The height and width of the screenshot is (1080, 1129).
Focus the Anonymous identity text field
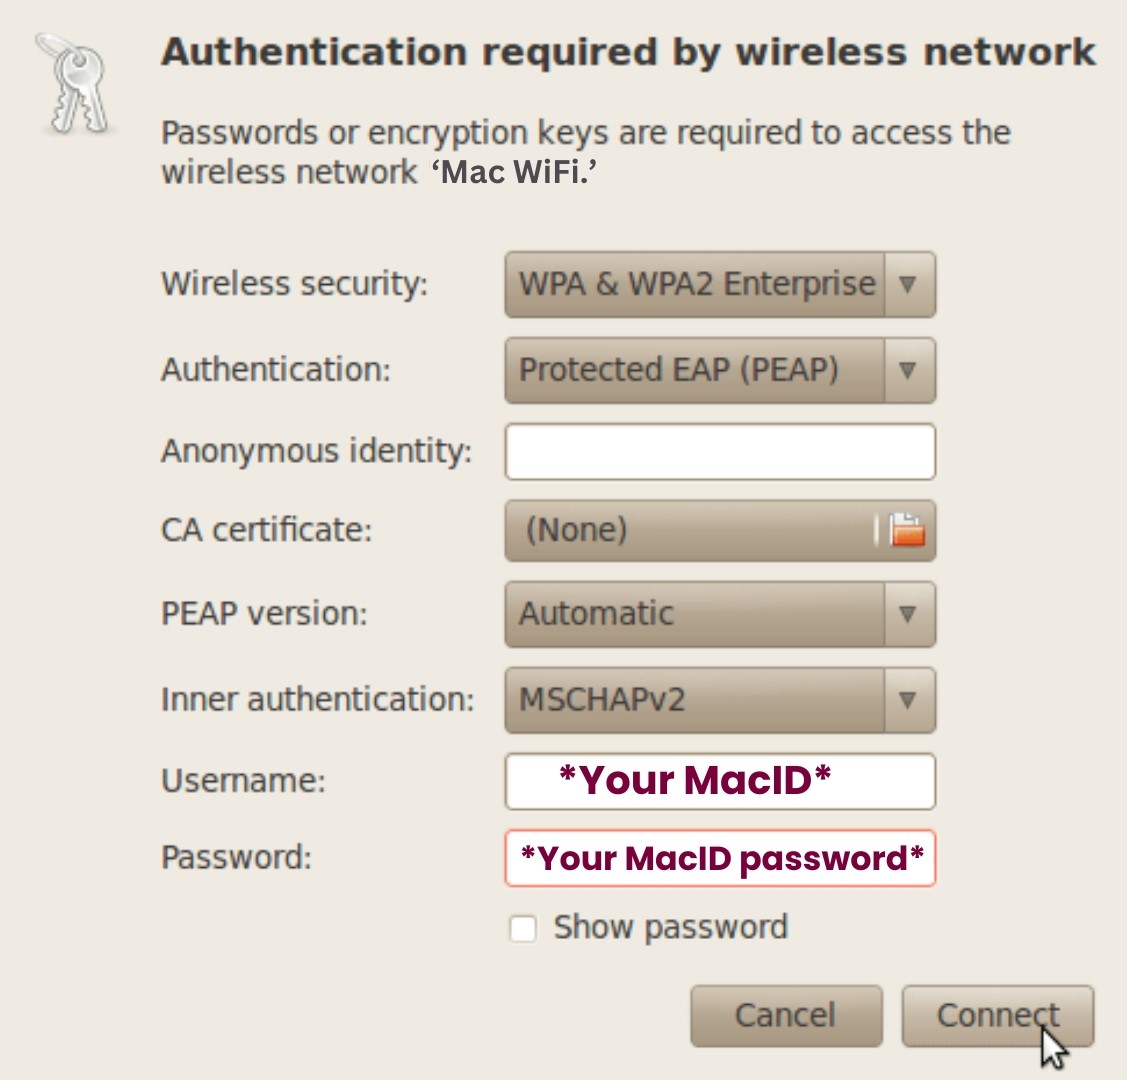[720, 452]
